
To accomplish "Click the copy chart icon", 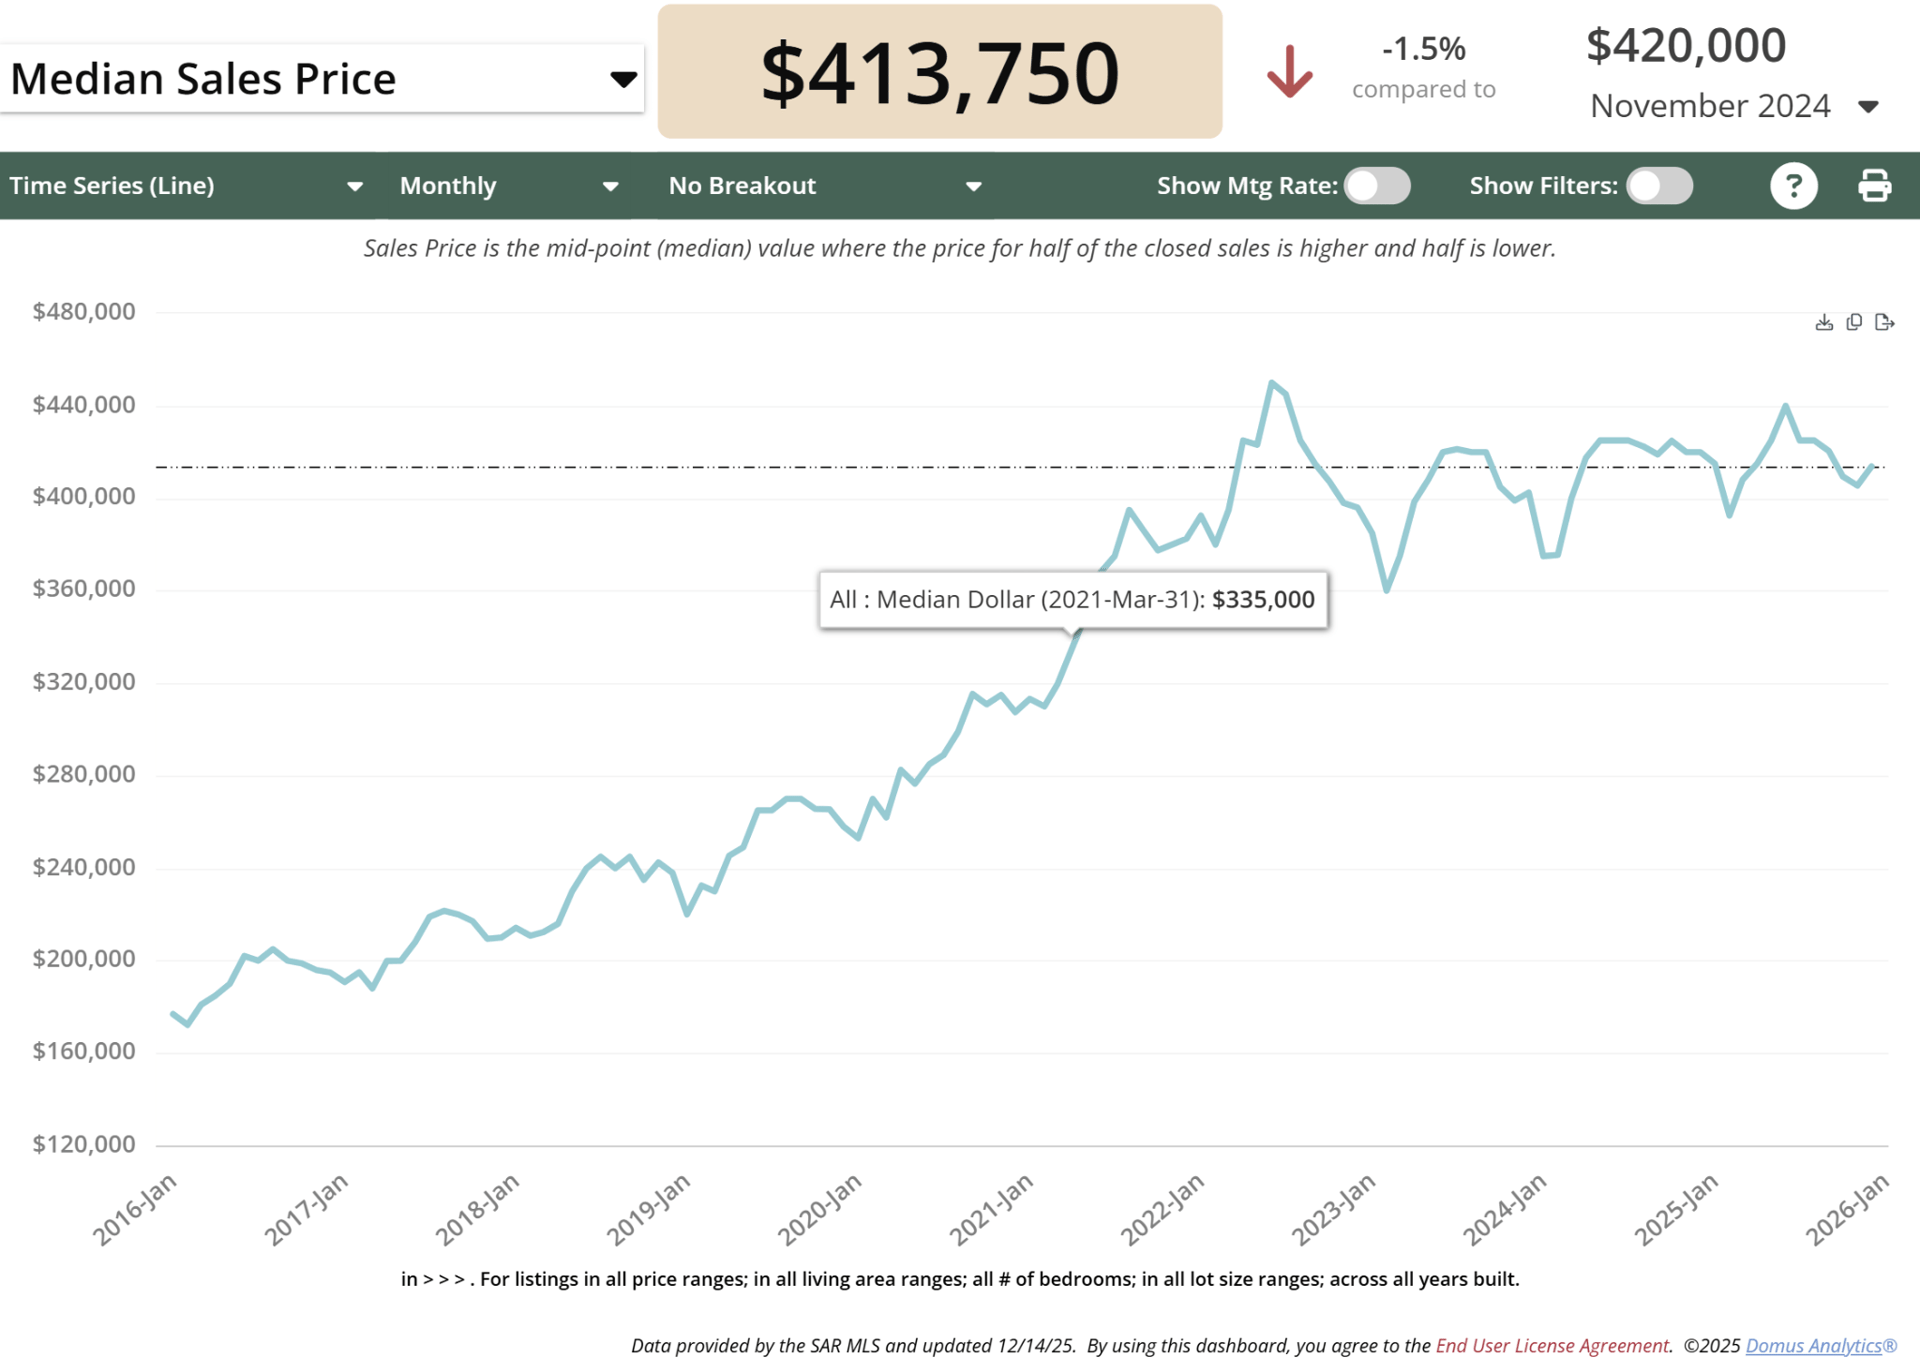I will click(x=1853, y=322).
